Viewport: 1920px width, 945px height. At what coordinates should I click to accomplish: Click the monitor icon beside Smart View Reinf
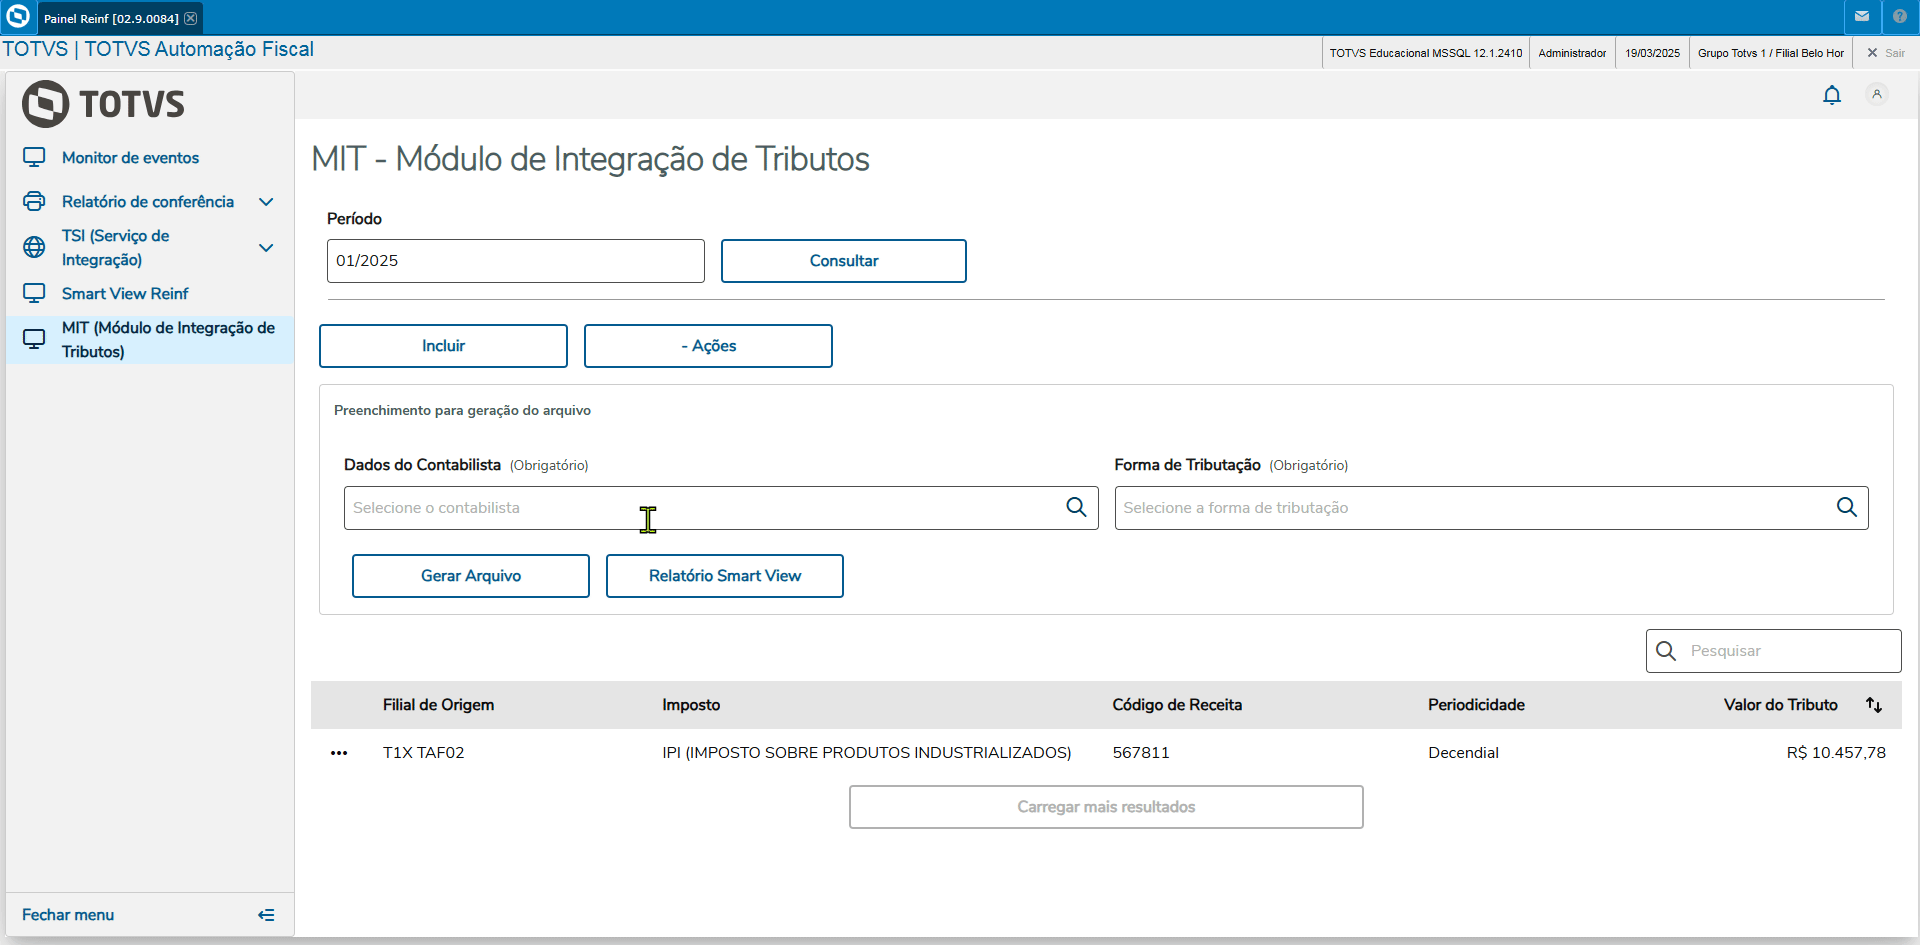[34, 294]
